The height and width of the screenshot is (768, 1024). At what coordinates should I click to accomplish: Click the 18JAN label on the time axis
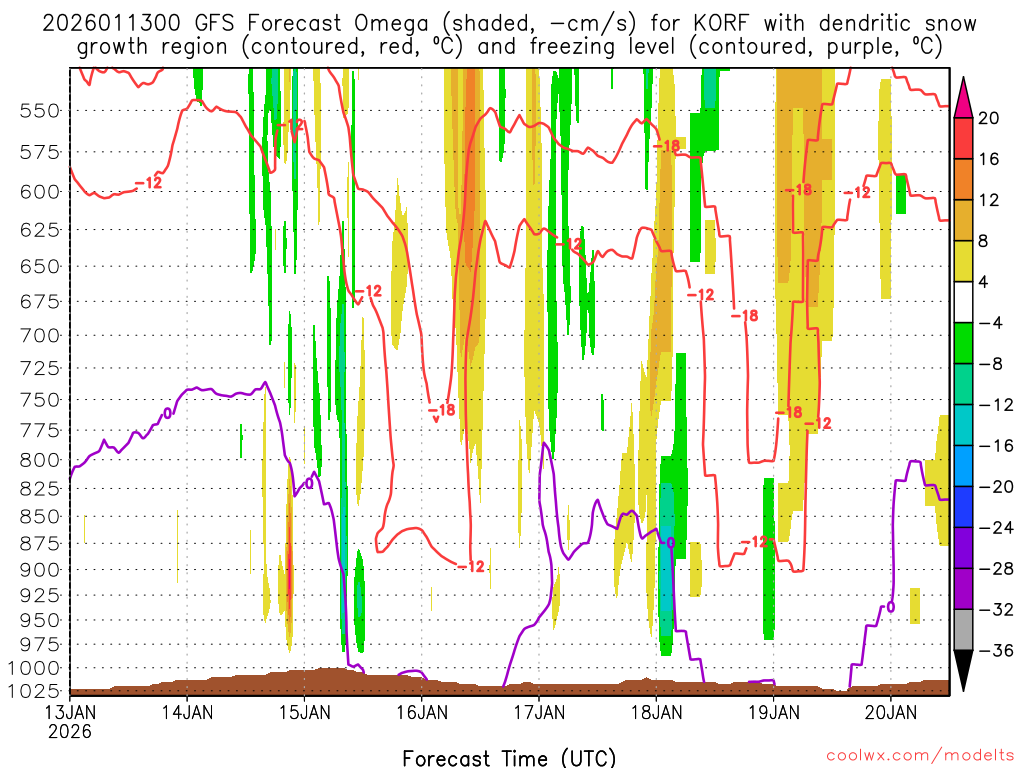pos(656,712)
